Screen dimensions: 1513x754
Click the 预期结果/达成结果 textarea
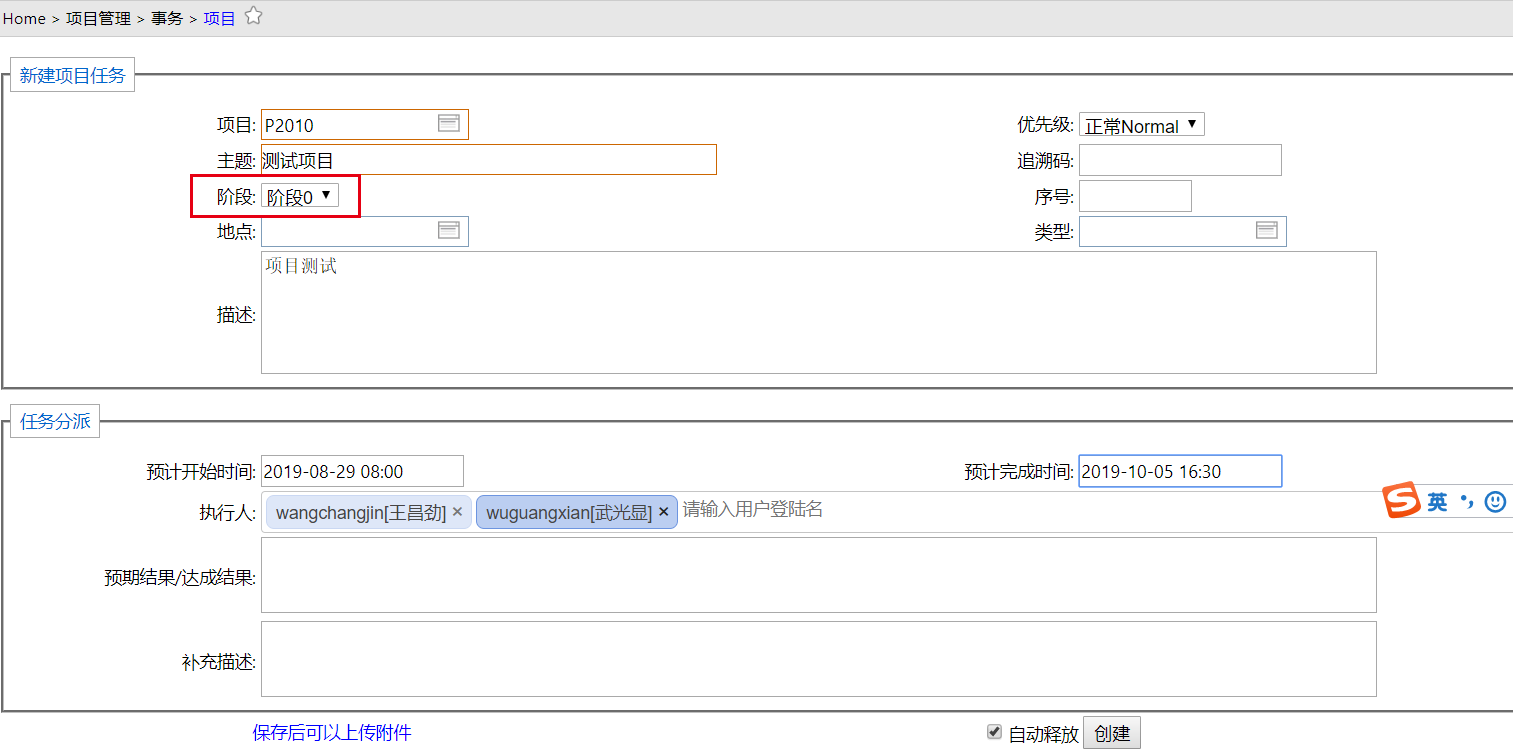pos(819,575)
